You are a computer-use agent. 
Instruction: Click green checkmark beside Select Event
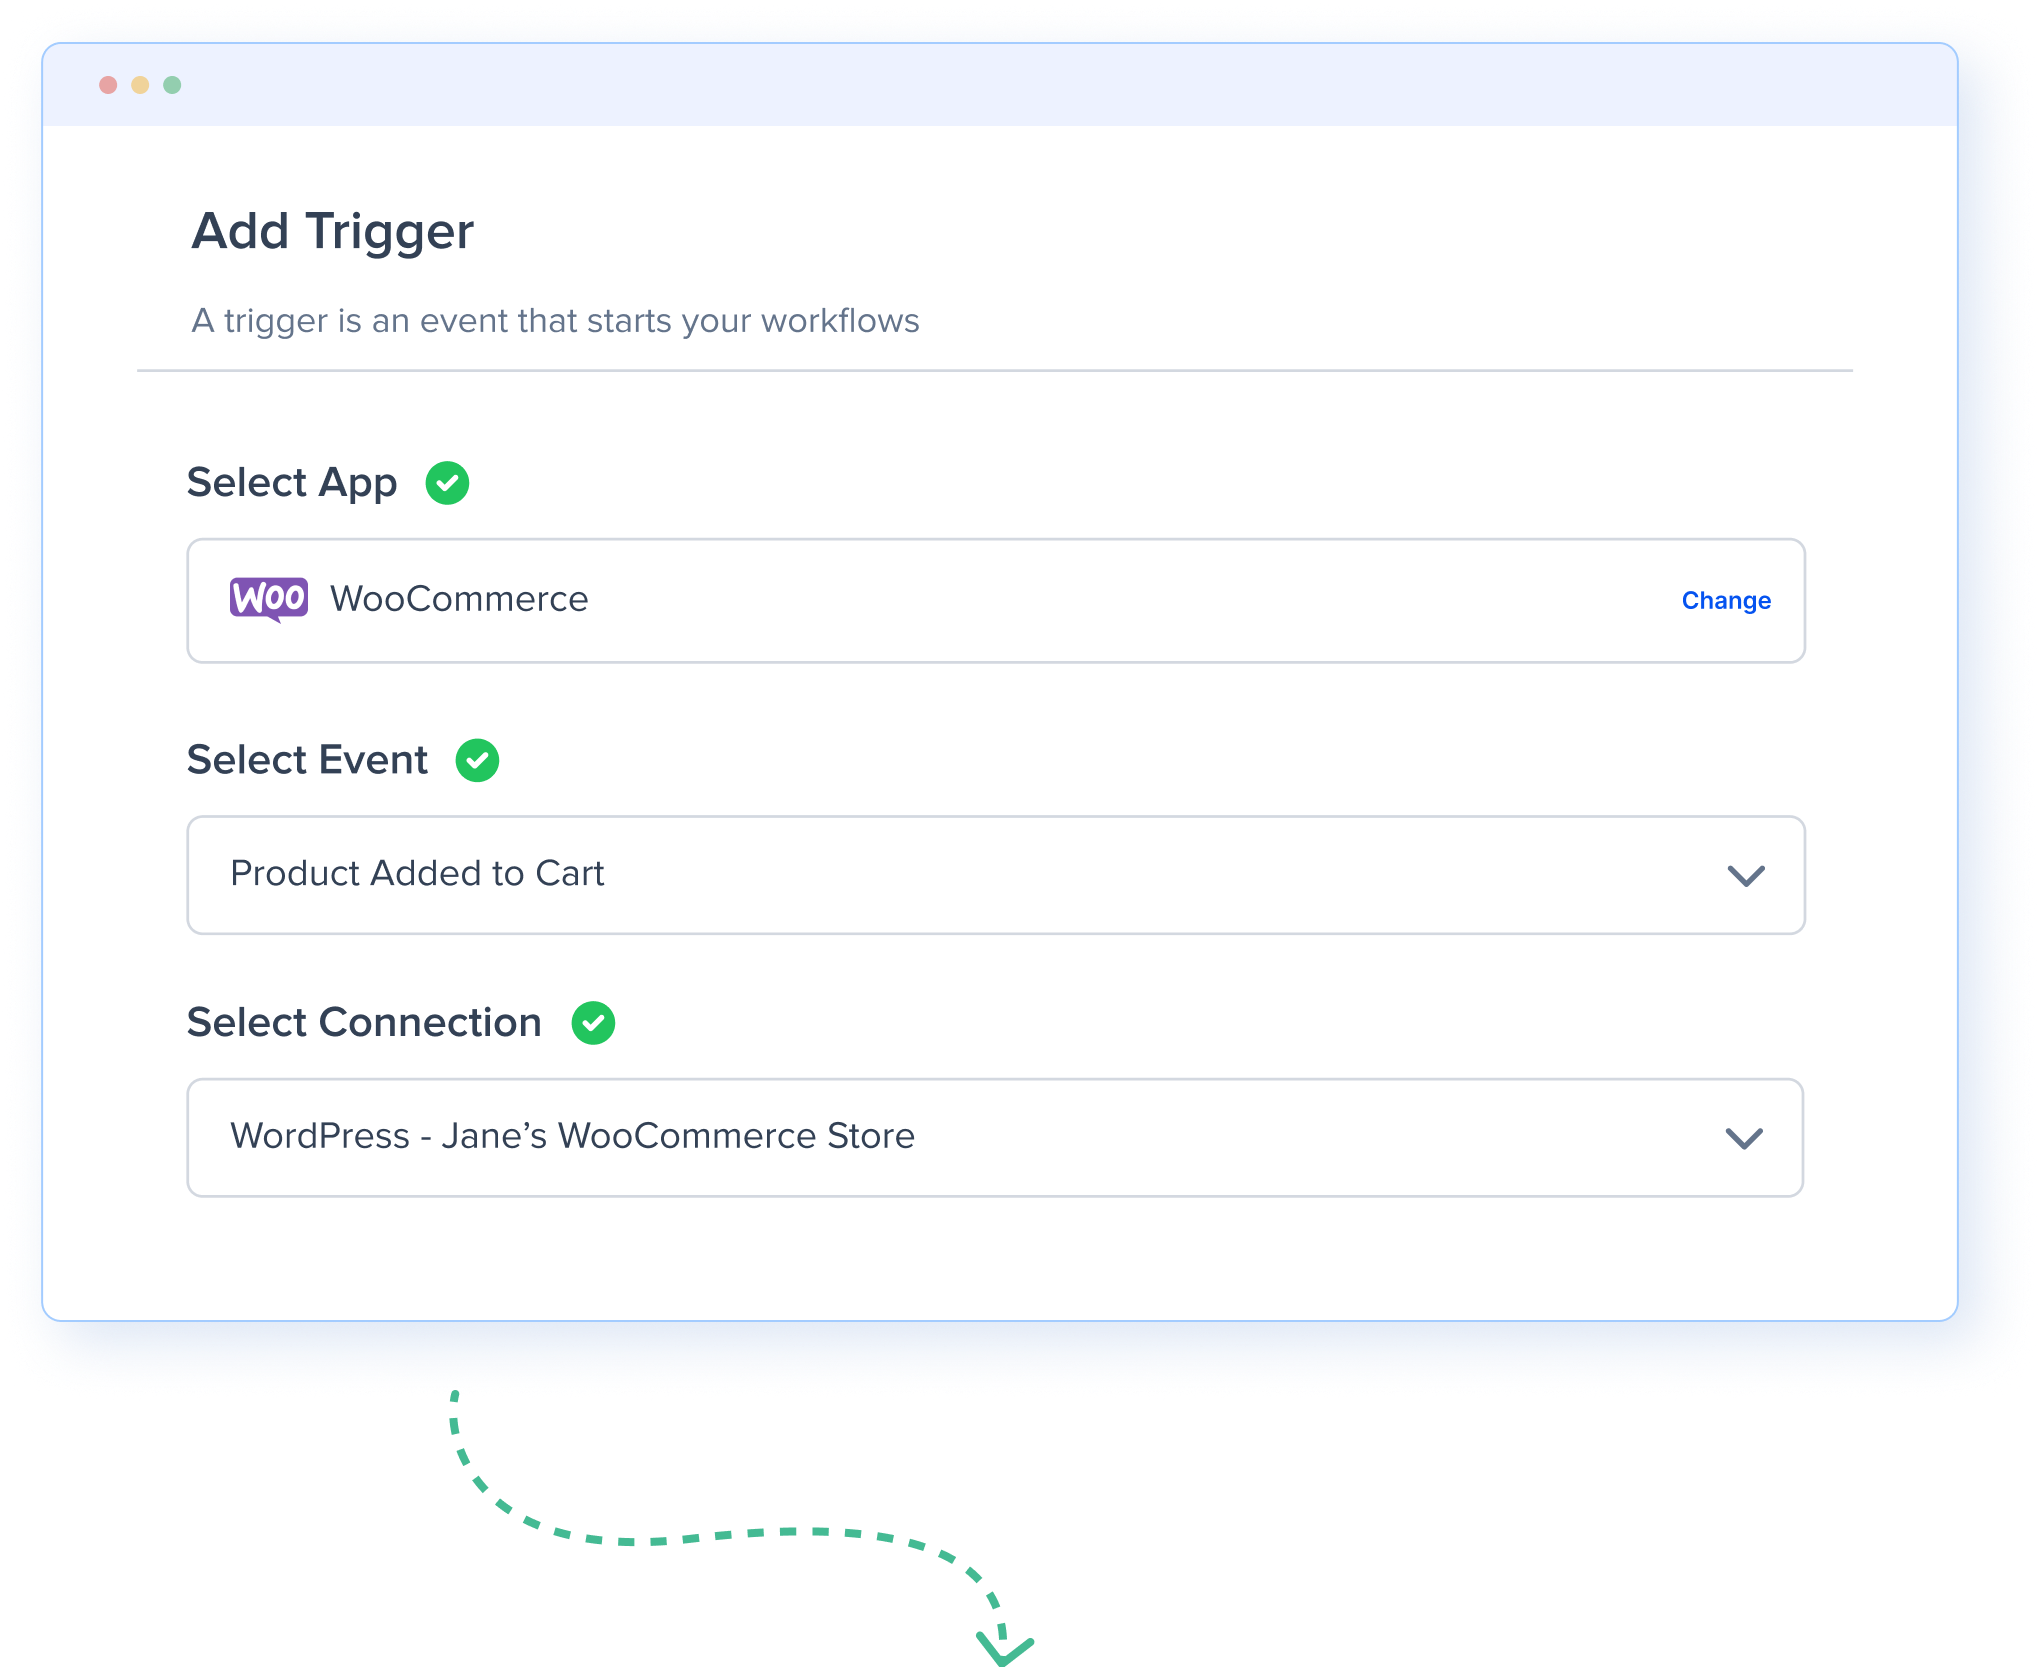point(477,761)
